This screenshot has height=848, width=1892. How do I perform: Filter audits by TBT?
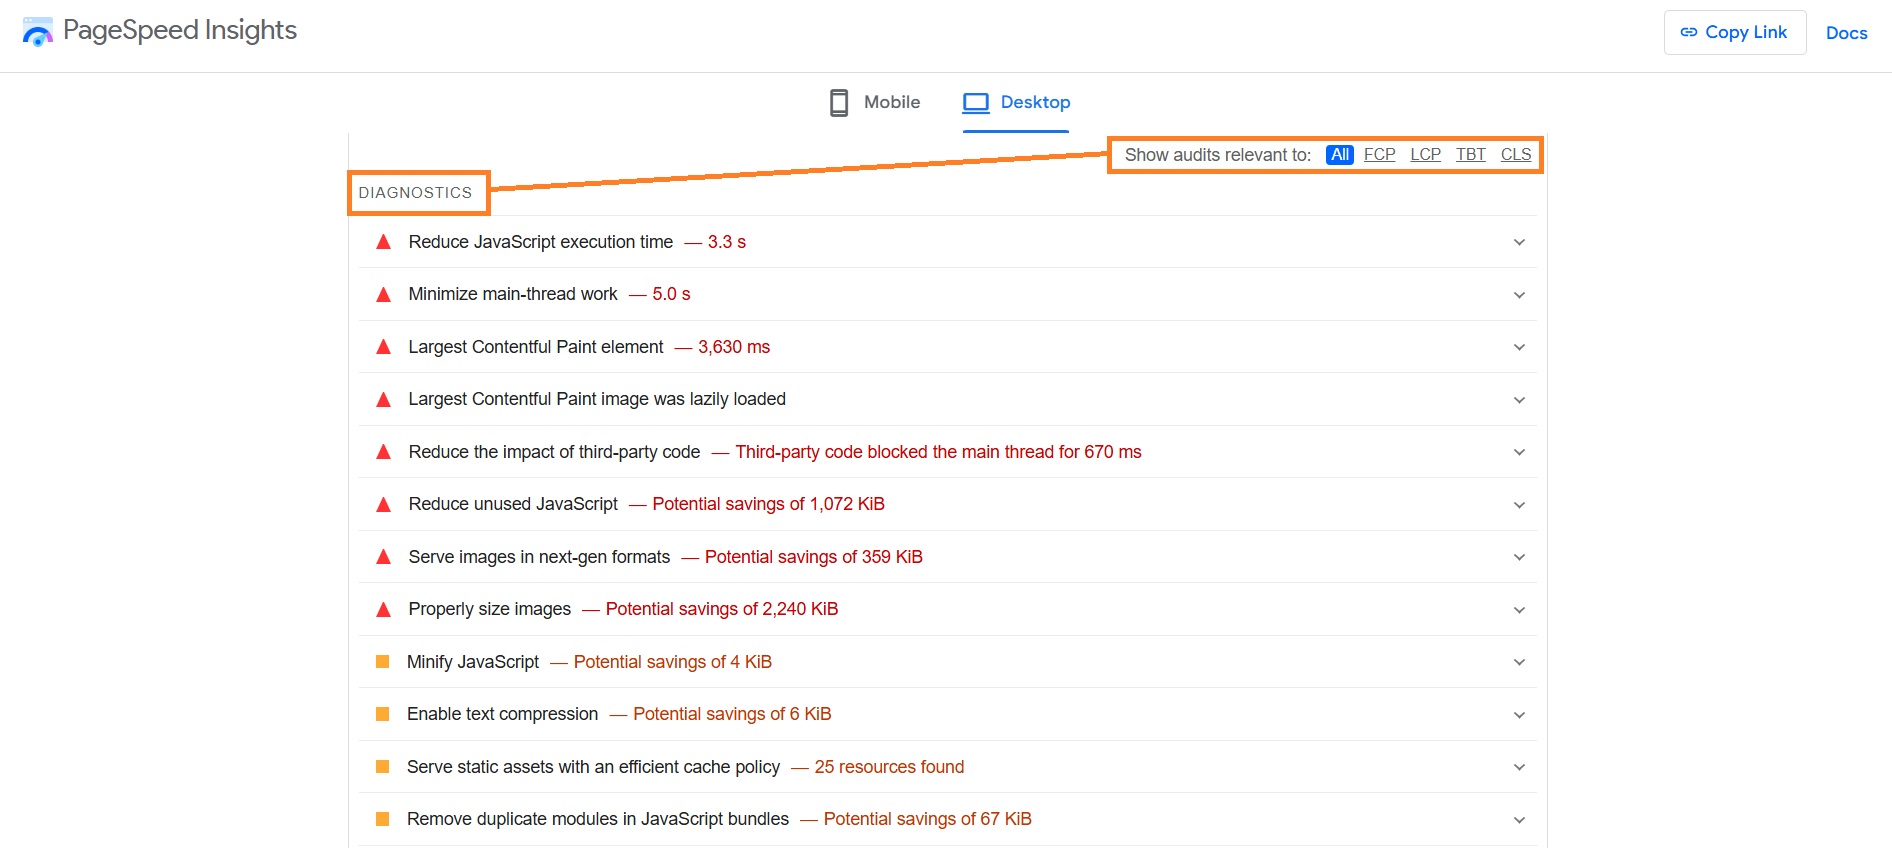click(x=1470, y=155)
